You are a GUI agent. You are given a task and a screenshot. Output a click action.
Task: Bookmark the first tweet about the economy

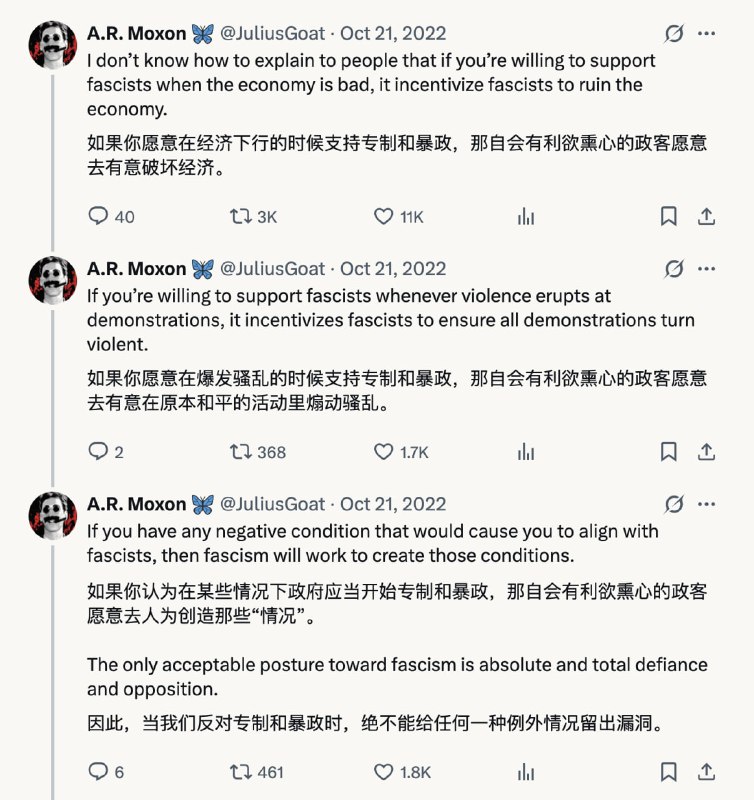(669, 216)
